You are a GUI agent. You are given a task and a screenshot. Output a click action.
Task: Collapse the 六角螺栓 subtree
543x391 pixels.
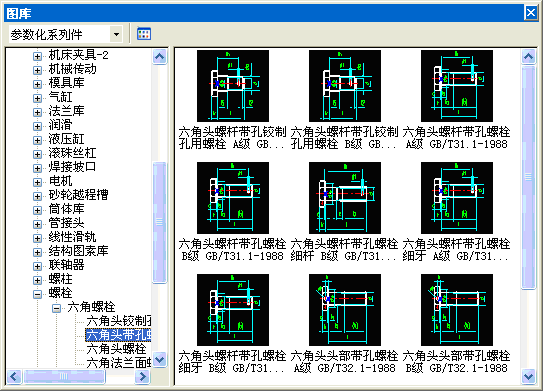tap(56, 308)
